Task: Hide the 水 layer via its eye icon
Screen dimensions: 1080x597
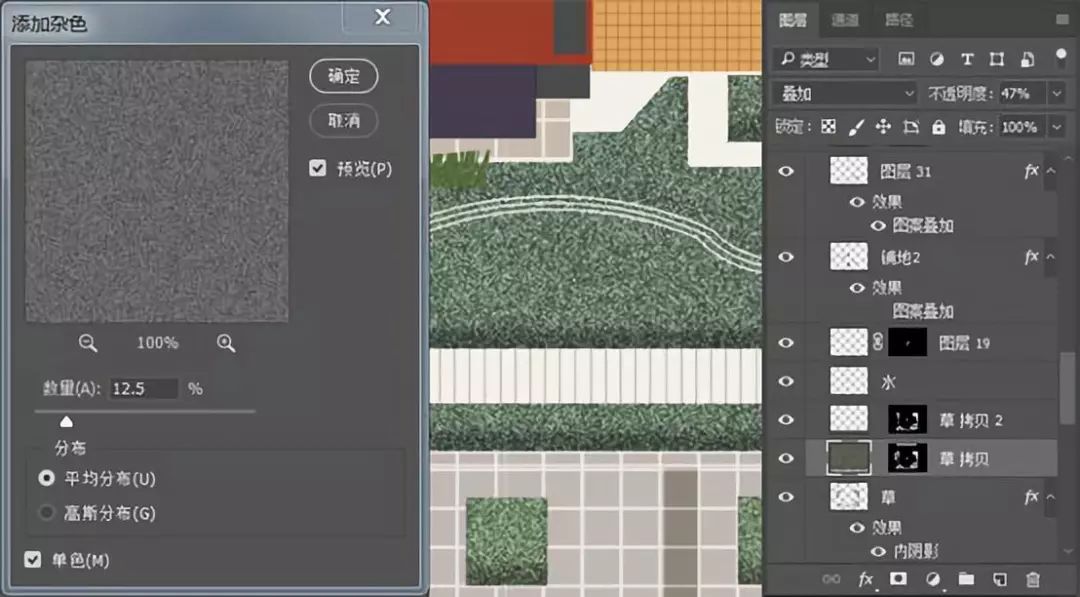Action: coord(787,381)
